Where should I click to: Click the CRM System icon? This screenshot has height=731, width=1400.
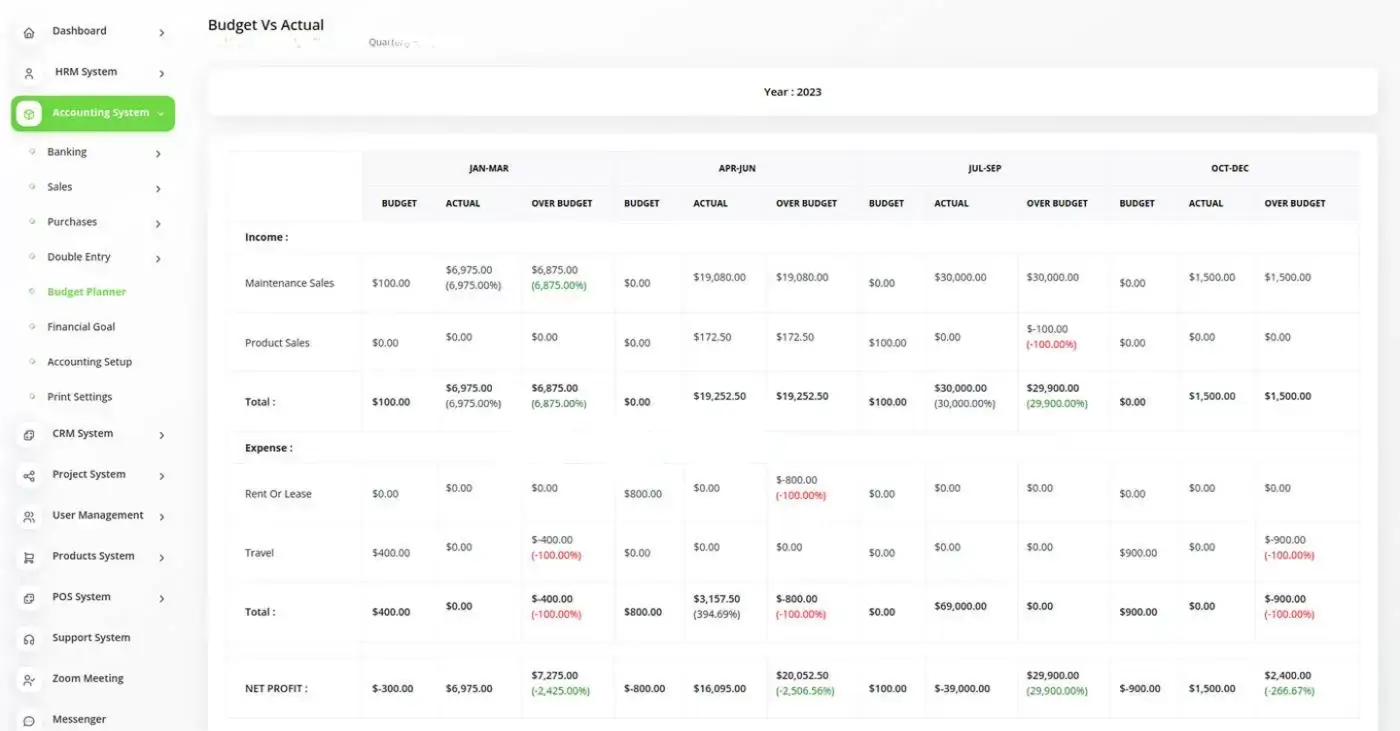29,435
